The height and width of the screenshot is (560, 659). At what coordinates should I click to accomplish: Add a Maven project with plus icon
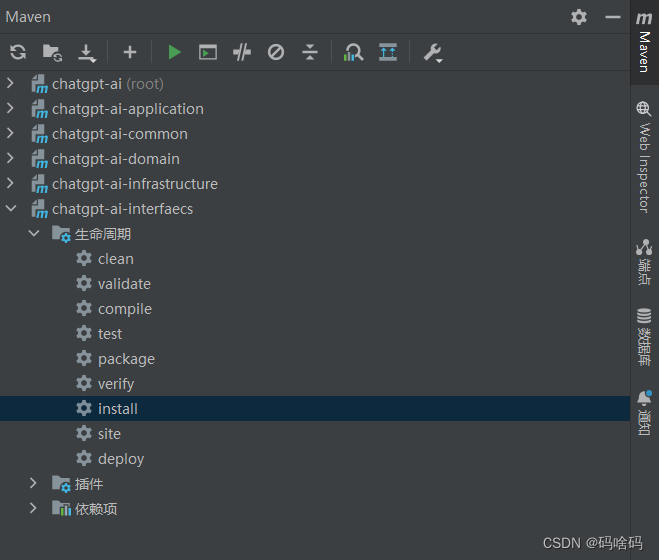[129, 53]
